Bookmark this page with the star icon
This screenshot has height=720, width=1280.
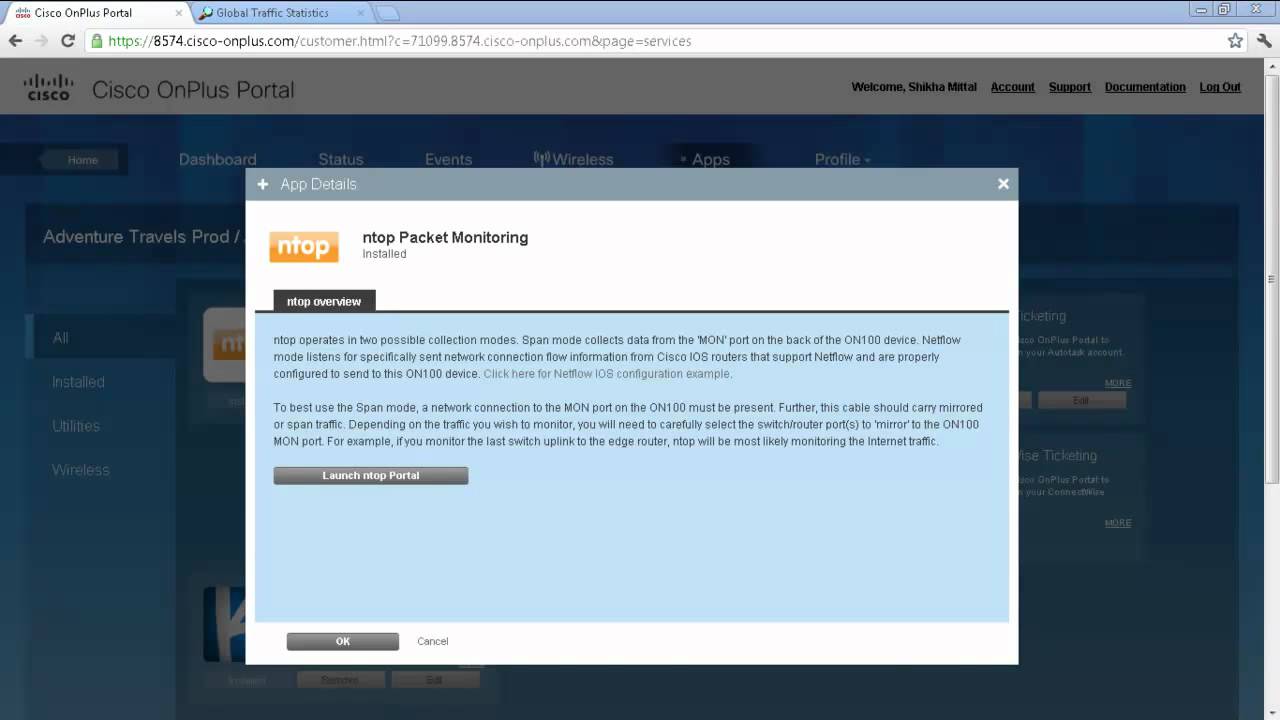(1235, 41)
